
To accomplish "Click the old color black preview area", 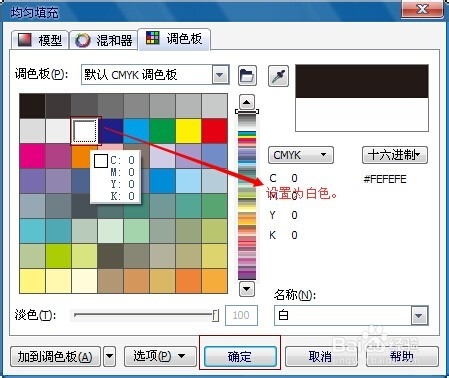I will [x=362, y=81].
